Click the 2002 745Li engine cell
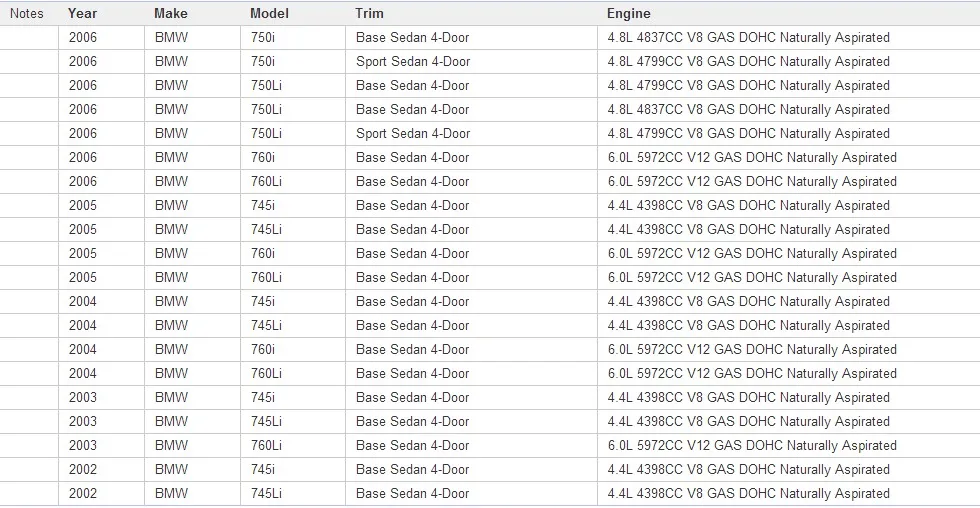This screenshot has width=980, height=508. tap(789, 494)
